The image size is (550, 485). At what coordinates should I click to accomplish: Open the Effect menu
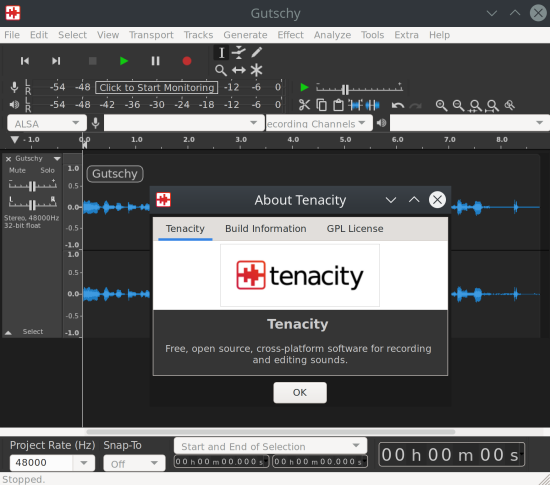coord(290,35)
